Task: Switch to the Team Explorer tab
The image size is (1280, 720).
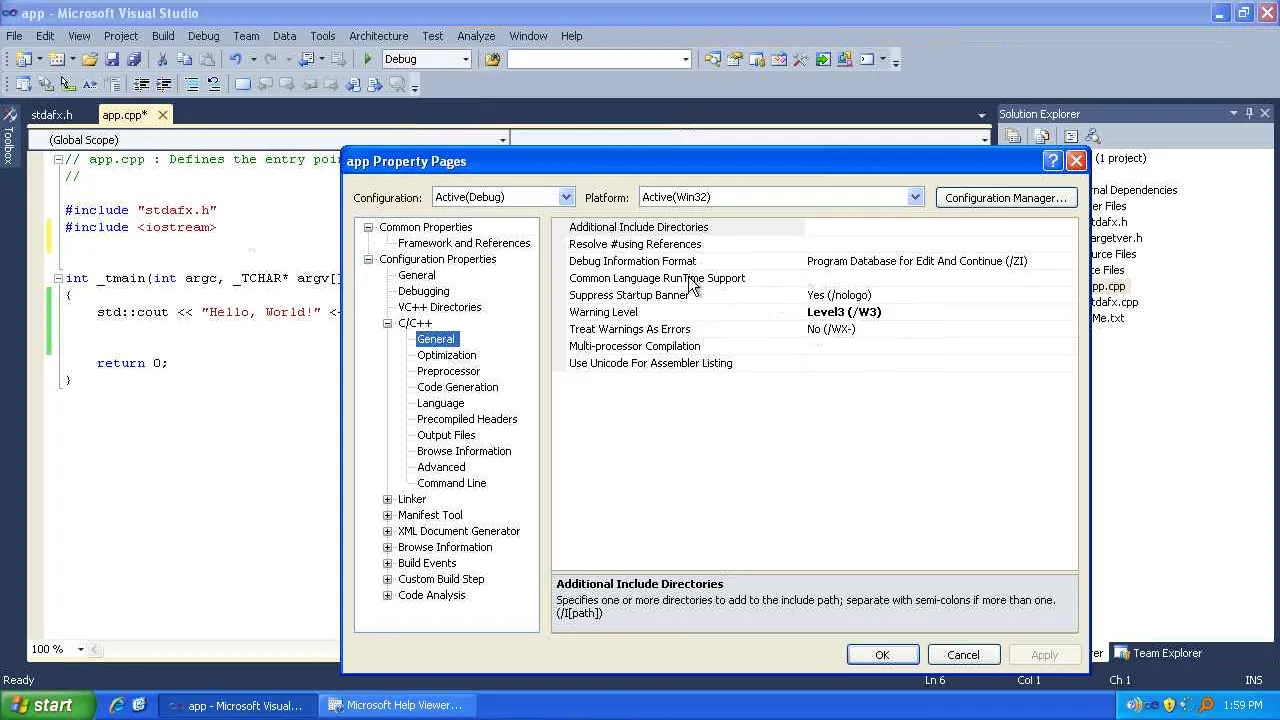Action: coord(1158,653)
